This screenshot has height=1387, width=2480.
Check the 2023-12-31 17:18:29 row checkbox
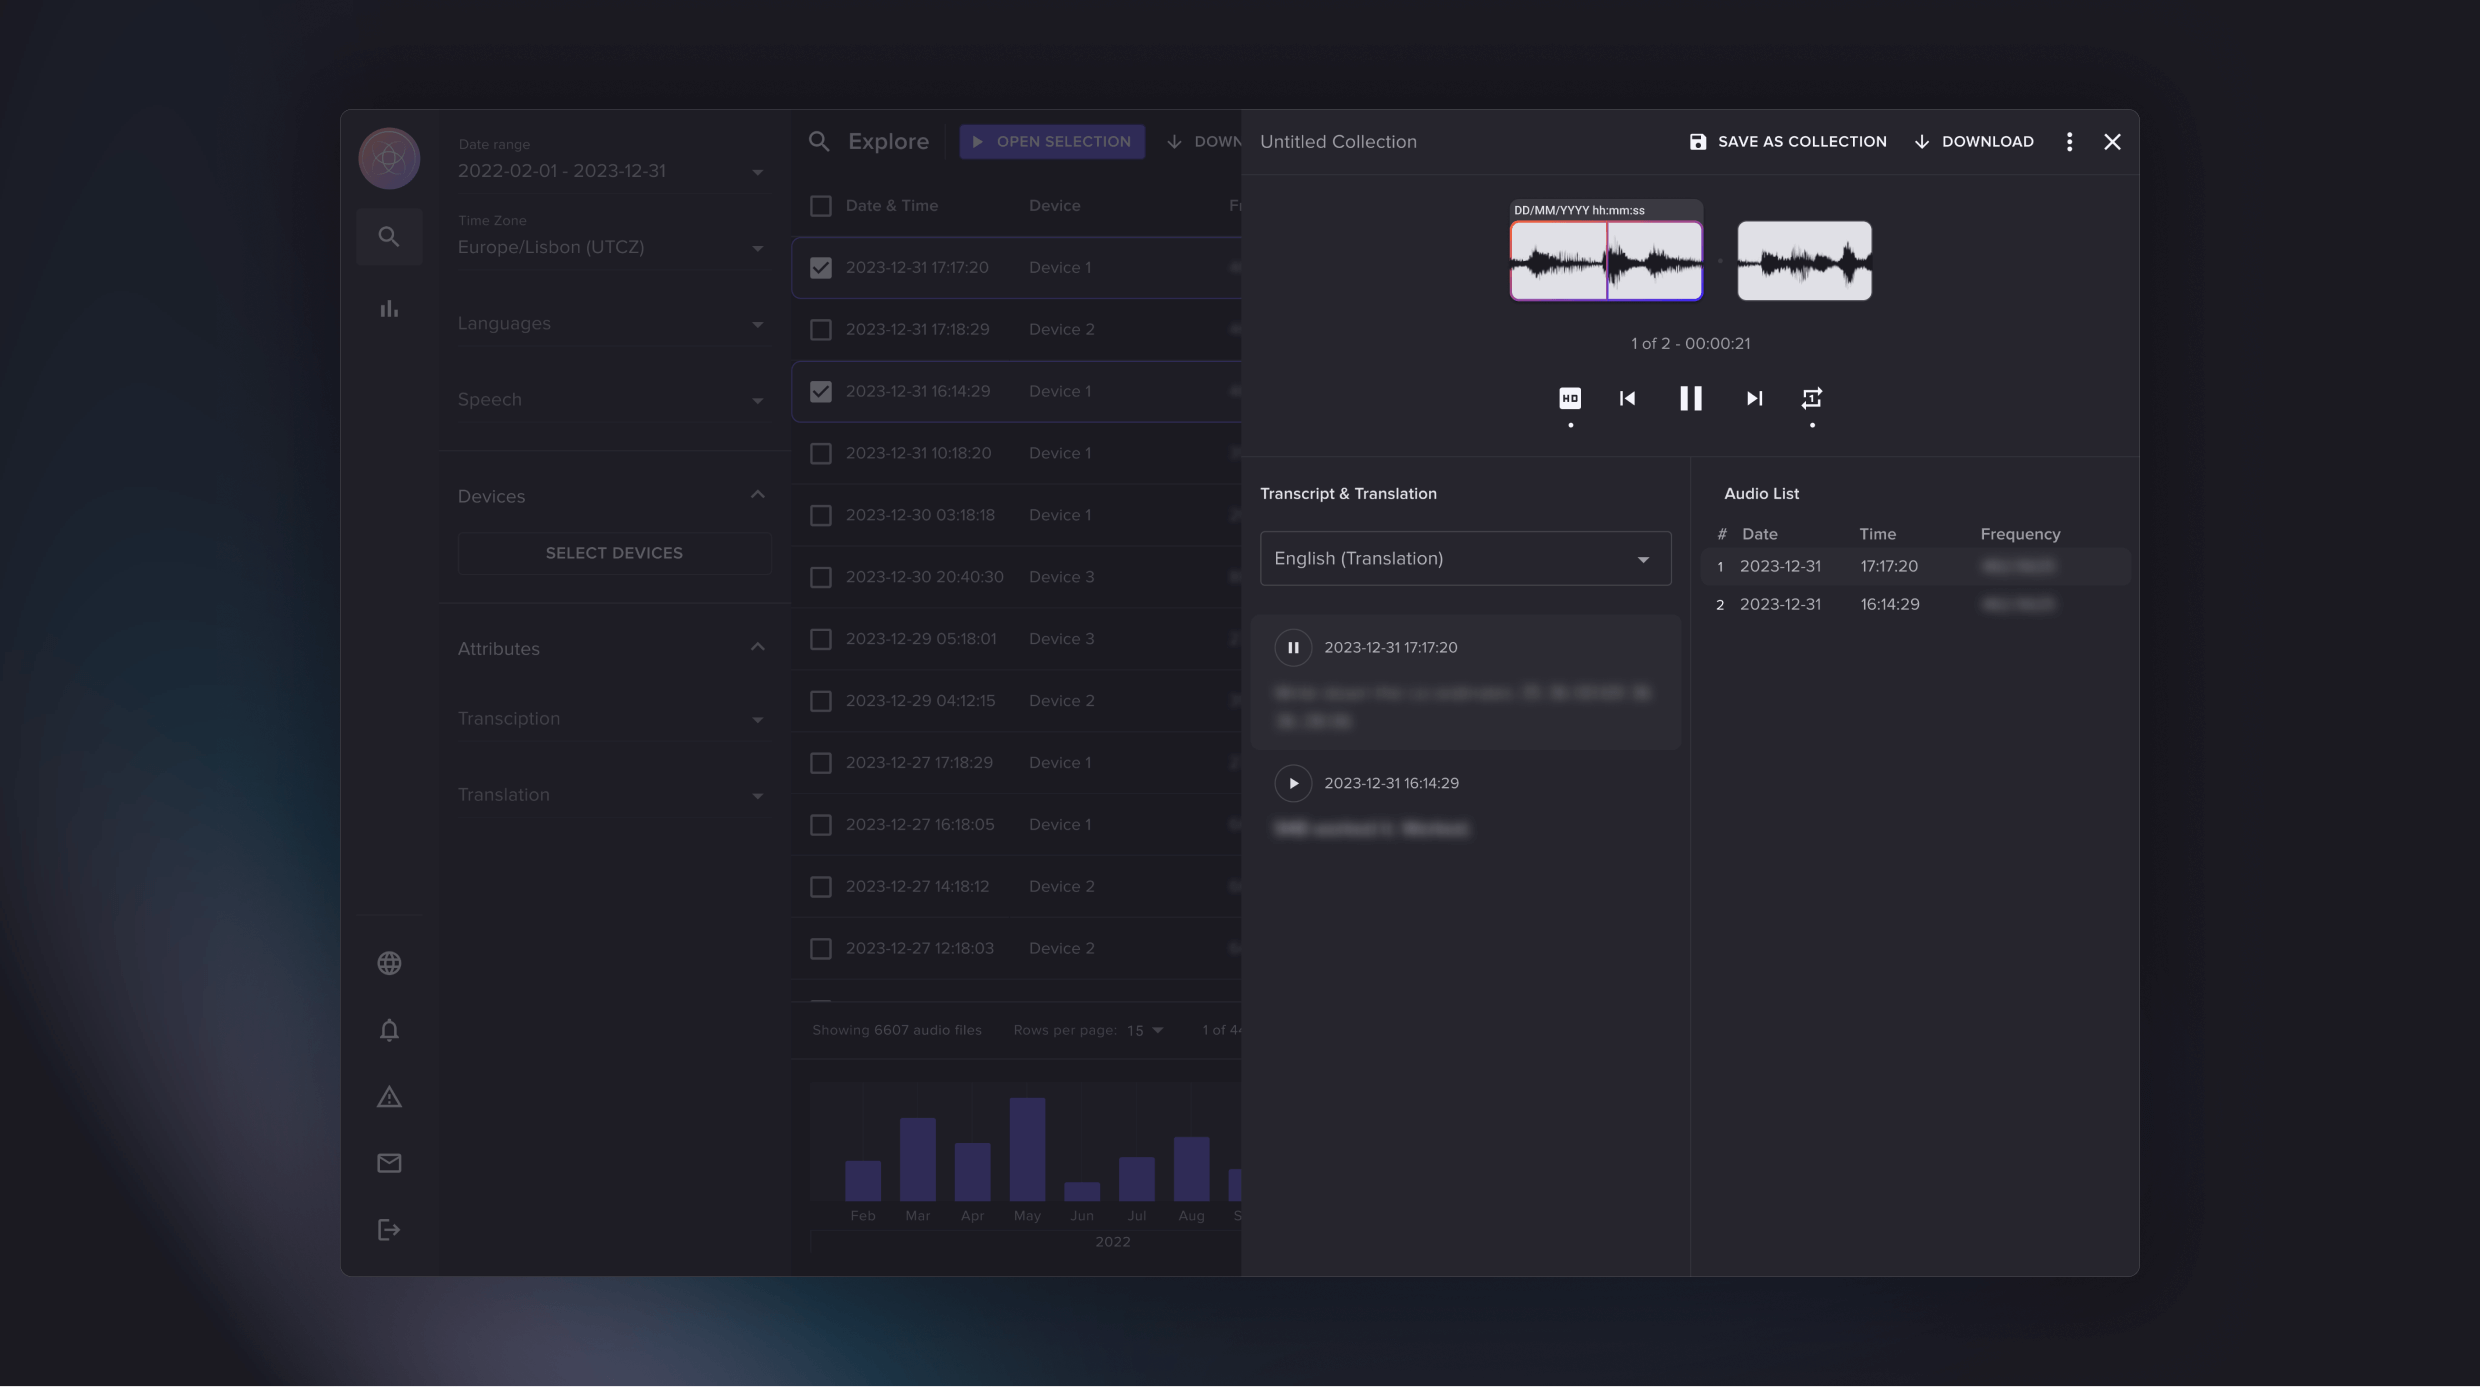(x=820, y=330)
